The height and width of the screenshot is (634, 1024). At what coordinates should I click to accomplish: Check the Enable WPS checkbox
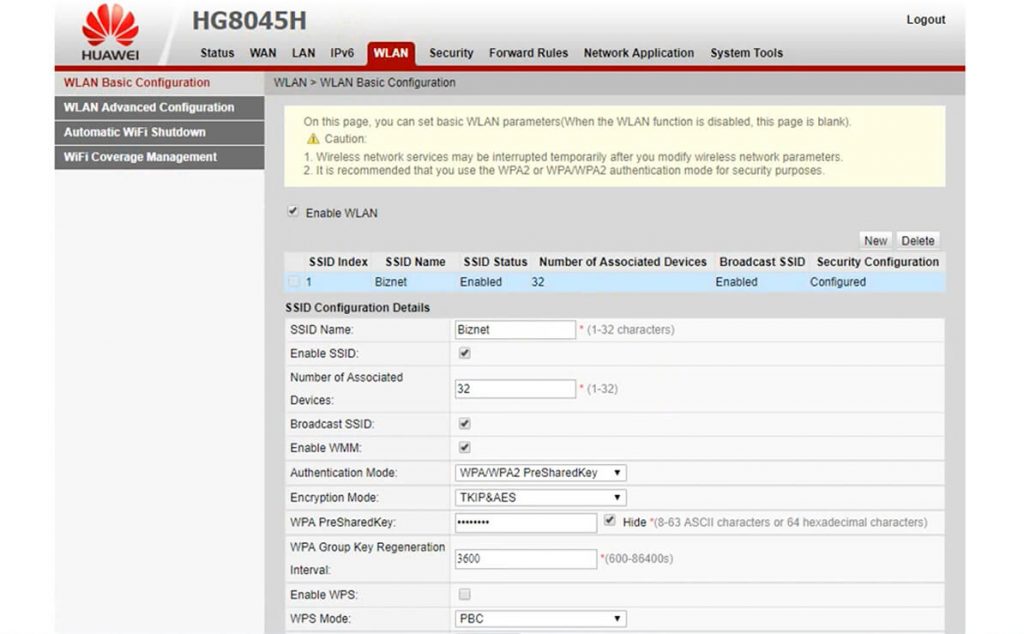click(x=463, y=594)
